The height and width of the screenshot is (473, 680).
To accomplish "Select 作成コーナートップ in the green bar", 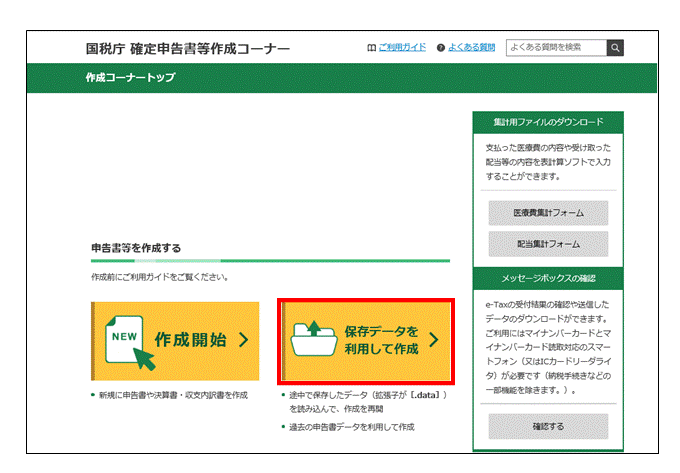I will (131, 78).
